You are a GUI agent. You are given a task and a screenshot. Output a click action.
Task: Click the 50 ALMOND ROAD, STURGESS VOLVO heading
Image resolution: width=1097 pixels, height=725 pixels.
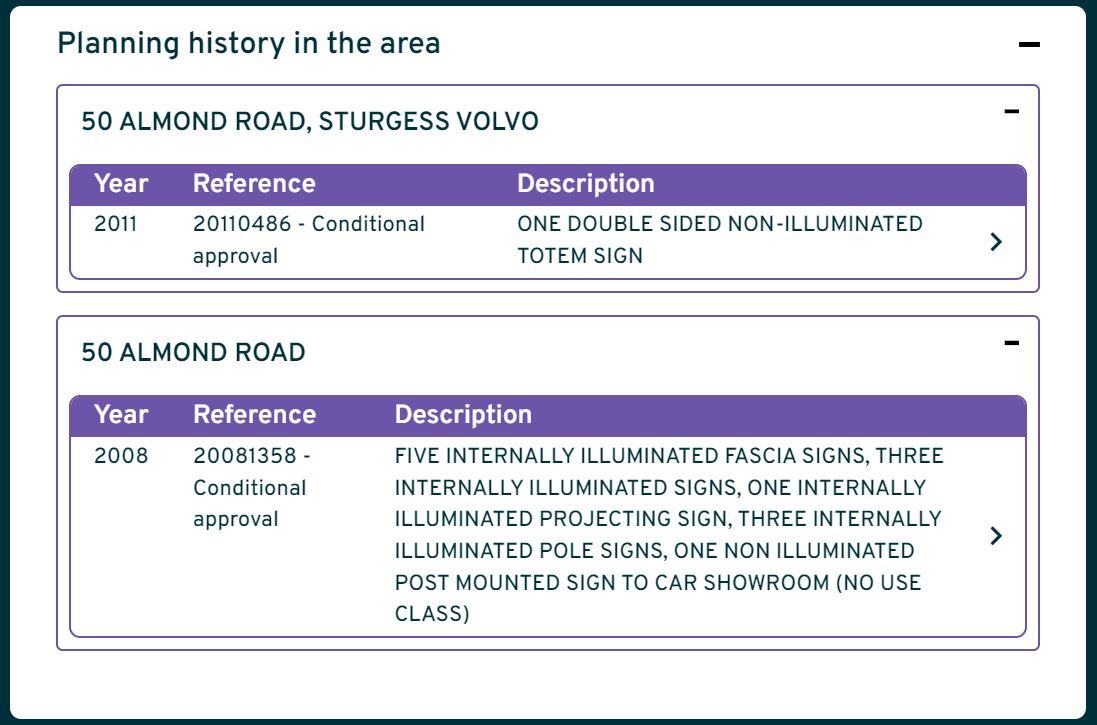tap(310, 122)
